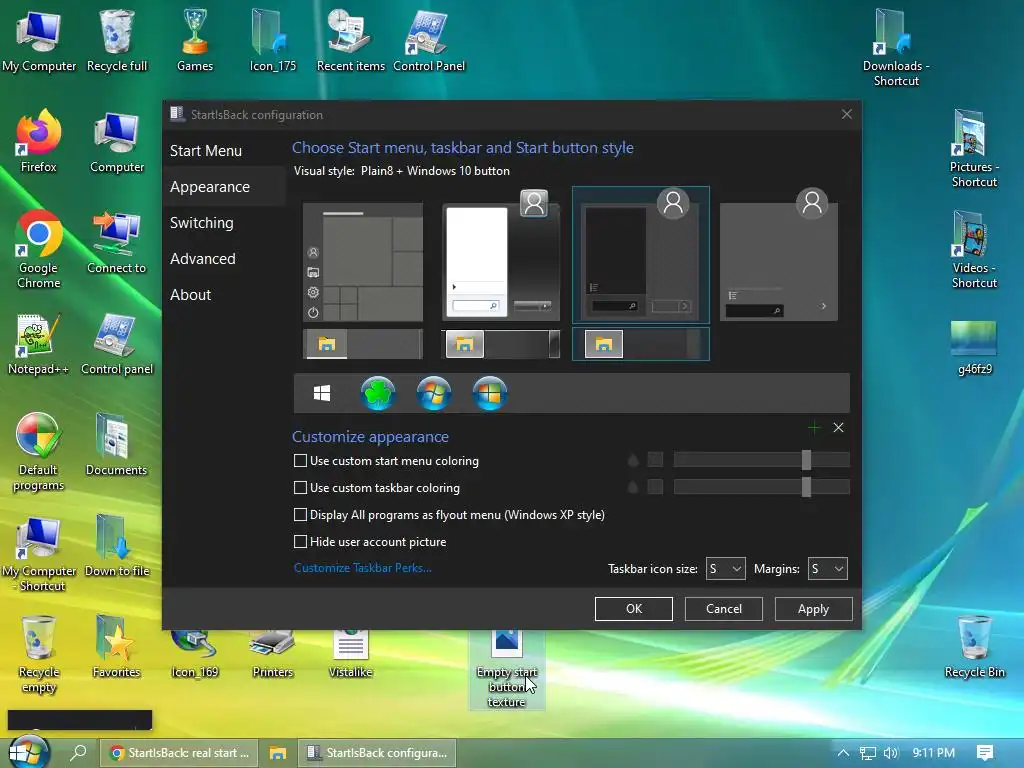Switch to StartIsBack Chrome taskbar window
The height and width of the screenshot is (768, 1024).
(179, 753)
